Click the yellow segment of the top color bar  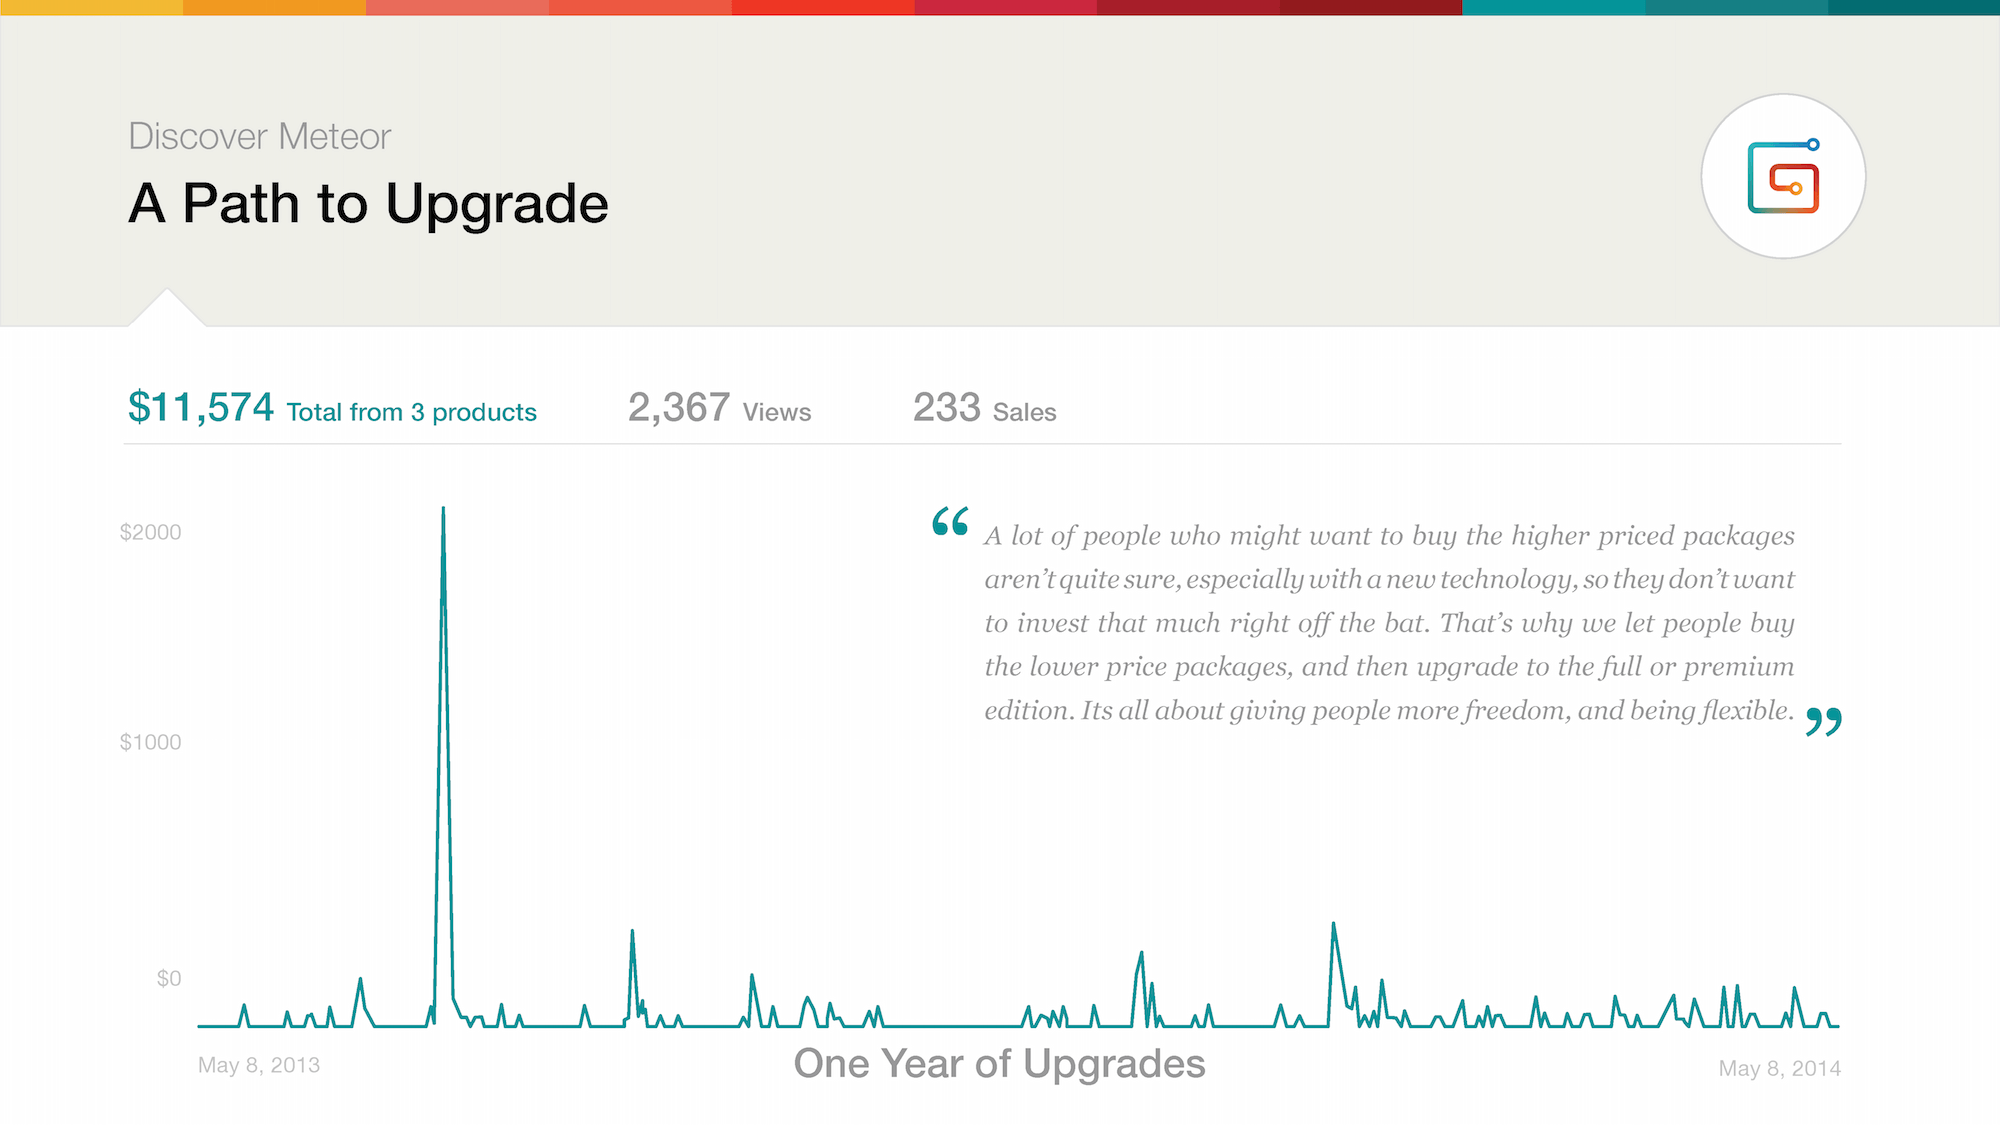91,7
